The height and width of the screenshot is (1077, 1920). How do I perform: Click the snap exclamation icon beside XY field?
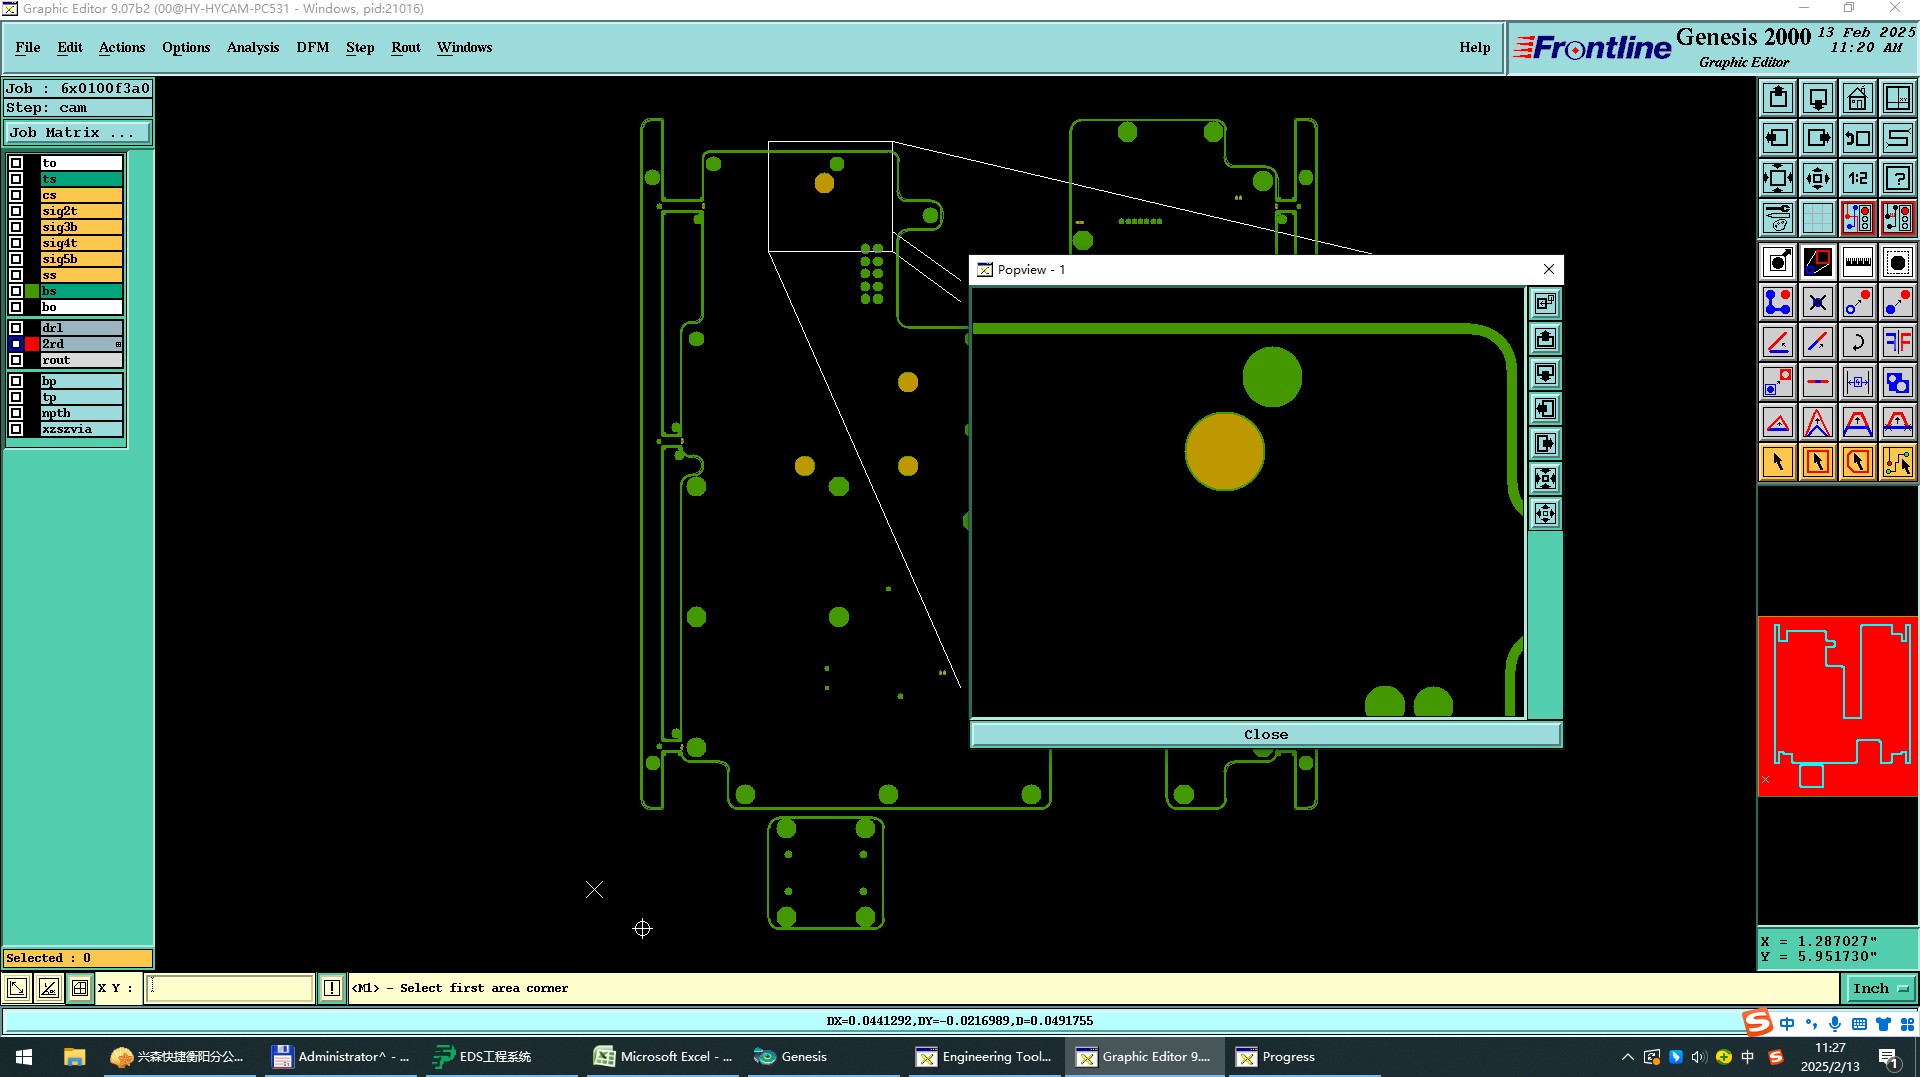pyautogui.click(x=332, y=988)
